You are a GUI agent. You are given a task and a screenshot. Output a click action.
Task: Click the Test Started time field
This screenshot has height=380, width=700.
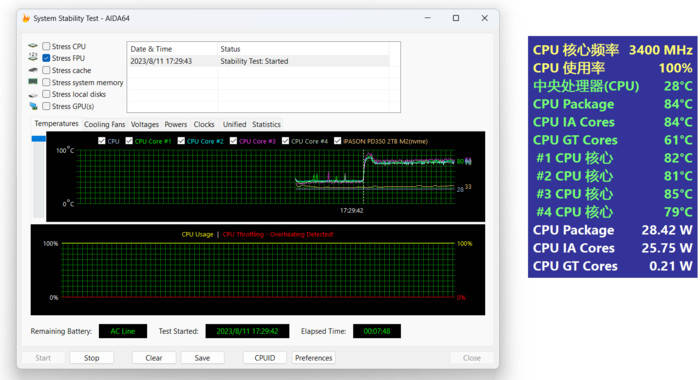pyautogui.click(x=247, y=331)
